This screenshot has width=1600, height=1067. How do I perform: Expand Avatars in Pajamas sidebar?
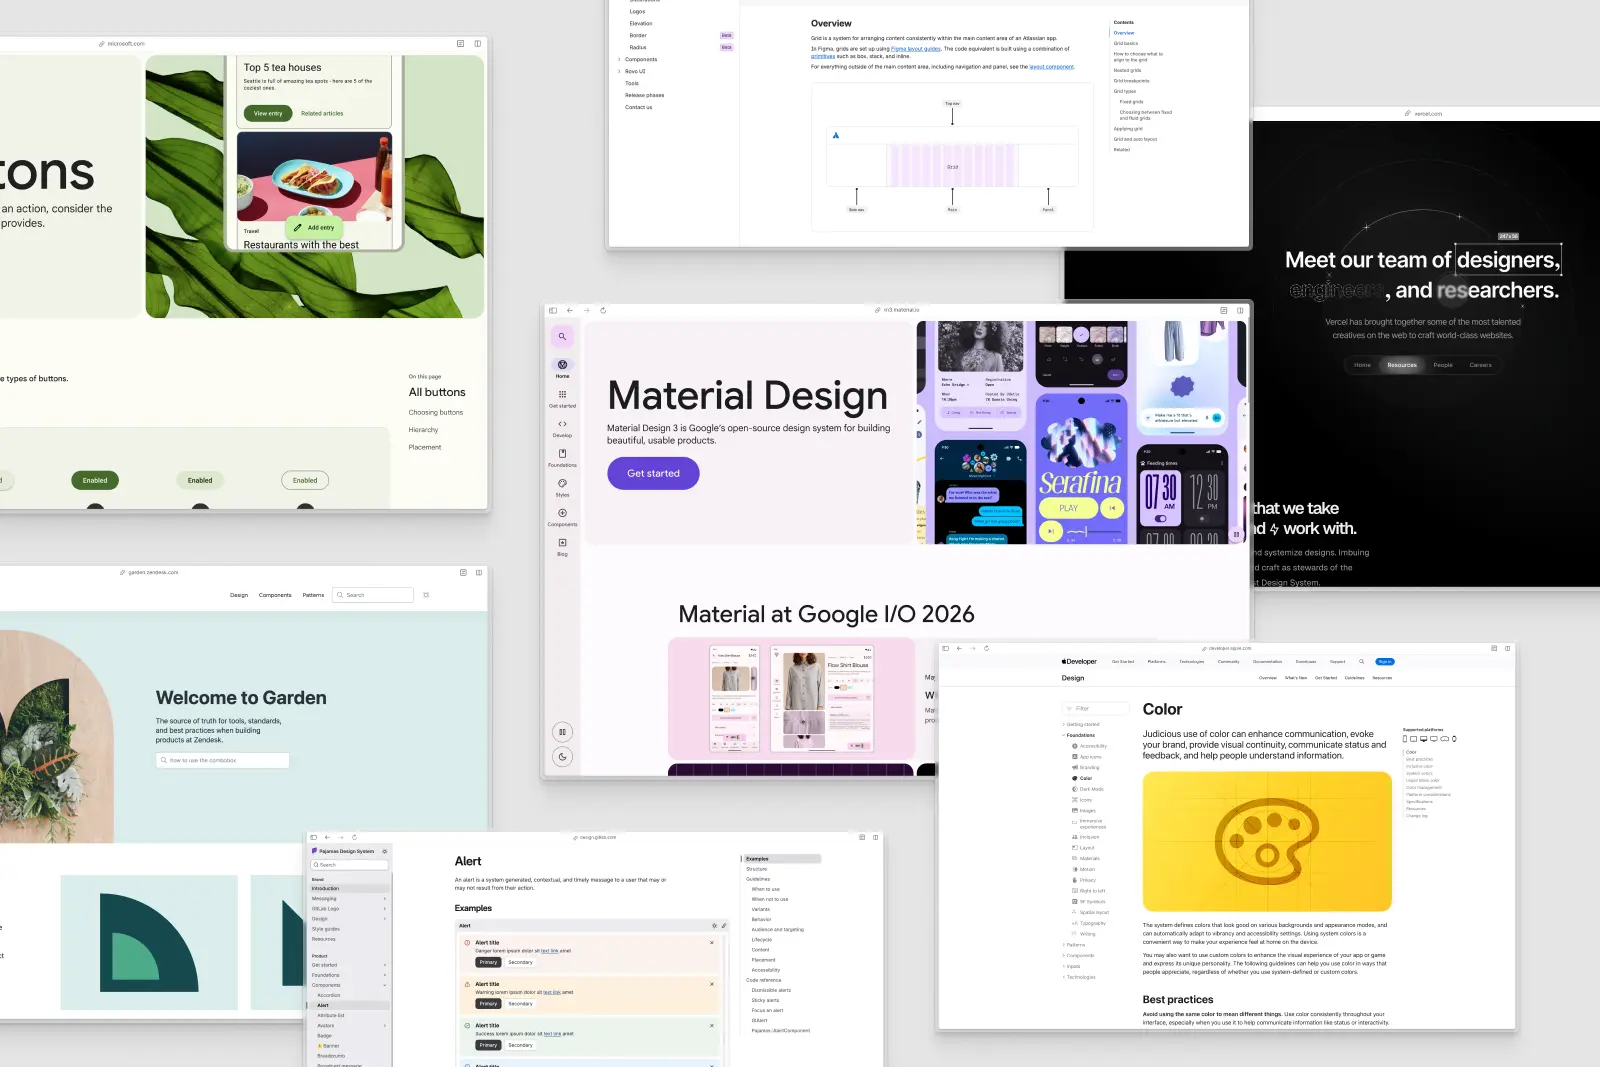tap(351, 1025)
